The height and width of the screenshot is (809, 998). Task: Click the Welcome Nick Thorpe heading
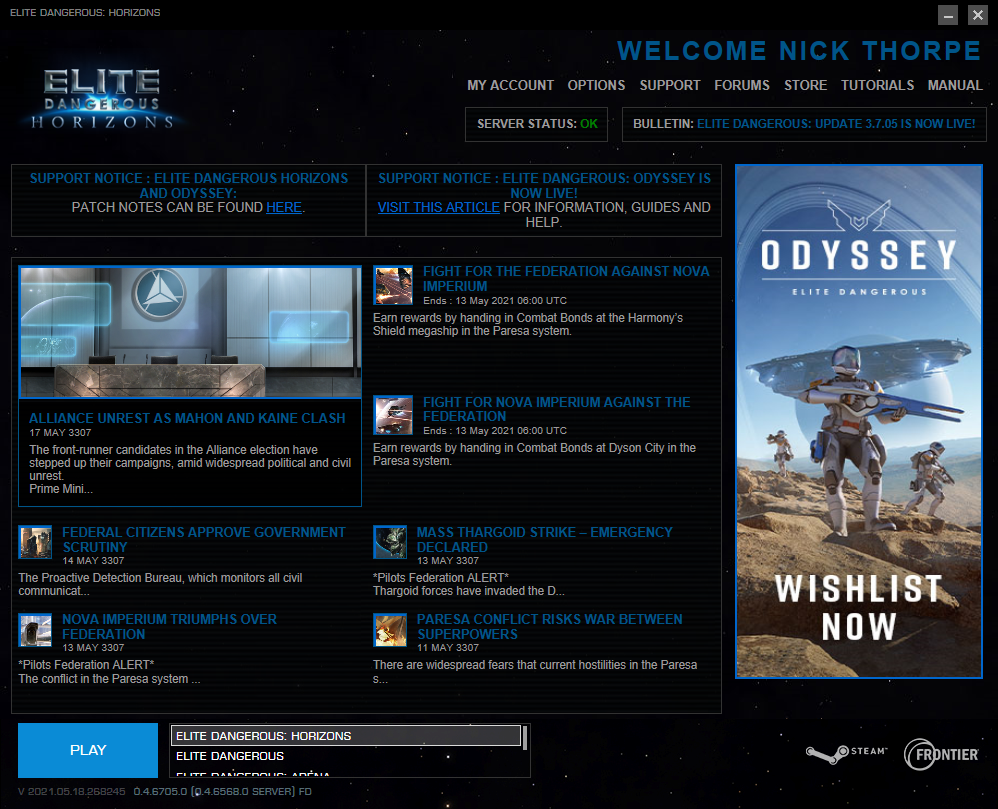[799, 51]
